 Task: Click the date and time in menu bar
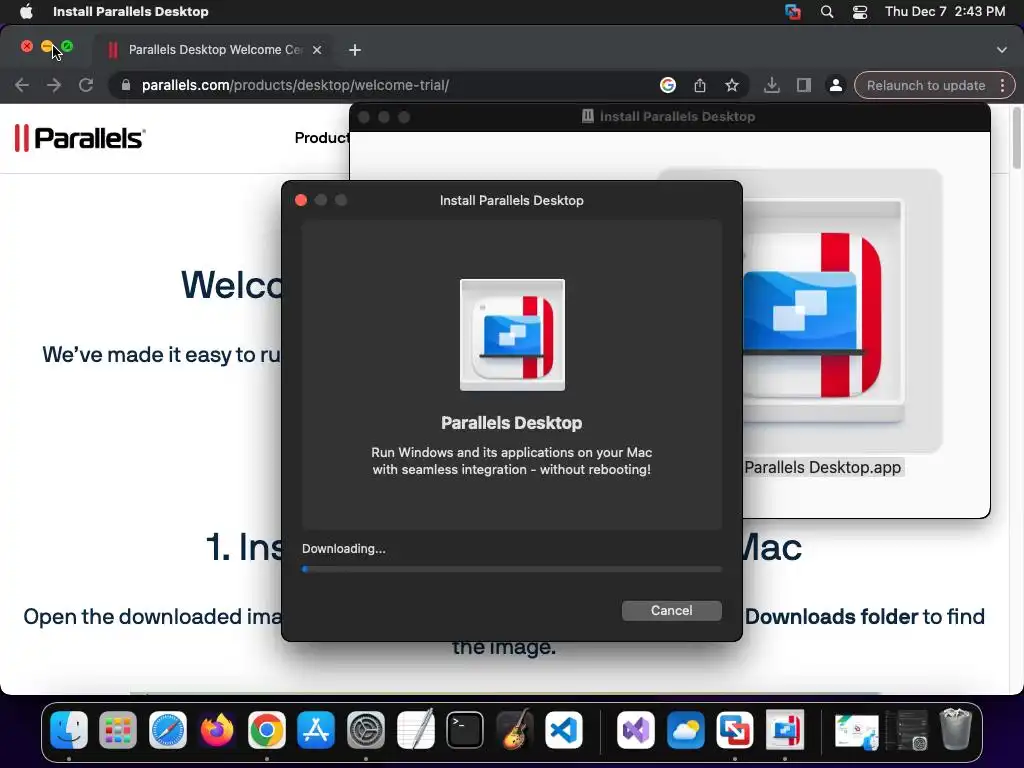point(944,11)
